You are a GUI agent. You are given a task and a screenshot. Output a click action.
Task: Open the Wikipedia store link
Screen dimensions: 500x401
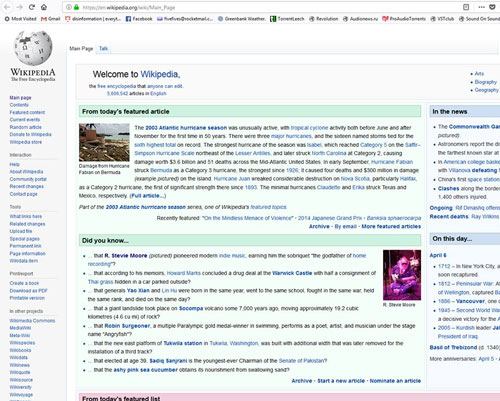click(26, 142)
